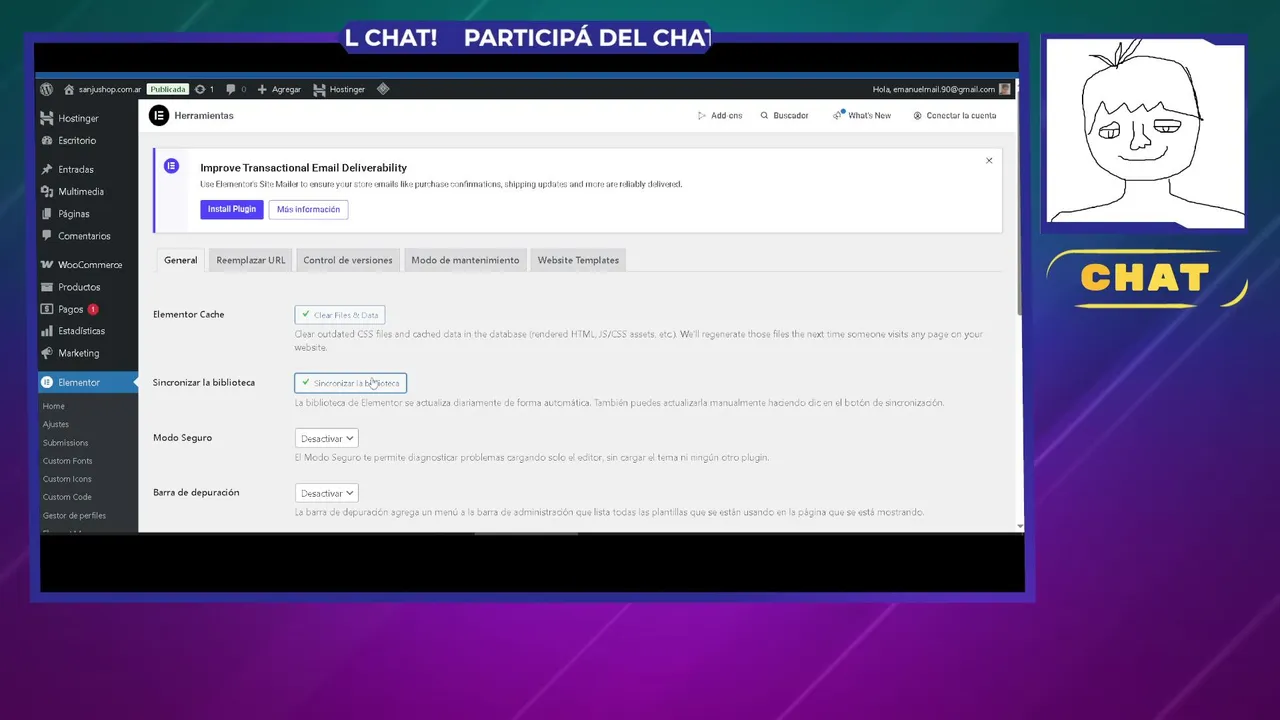This screenshot has width=1280, height=720.
Task: Click the diamond icon in admin bar
Action: tap(383, 89)
